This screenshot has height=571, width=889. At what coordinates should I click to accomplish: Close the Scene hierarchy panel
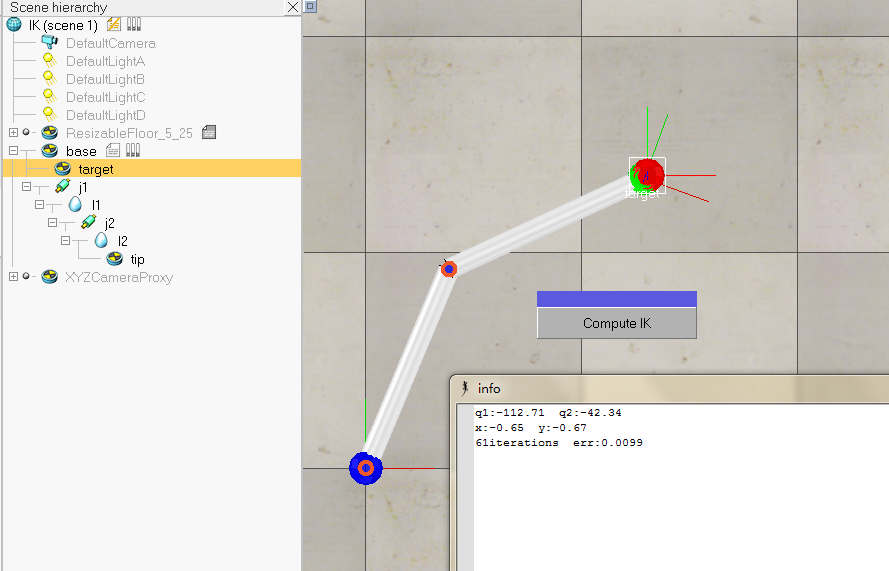coord(293,7)
